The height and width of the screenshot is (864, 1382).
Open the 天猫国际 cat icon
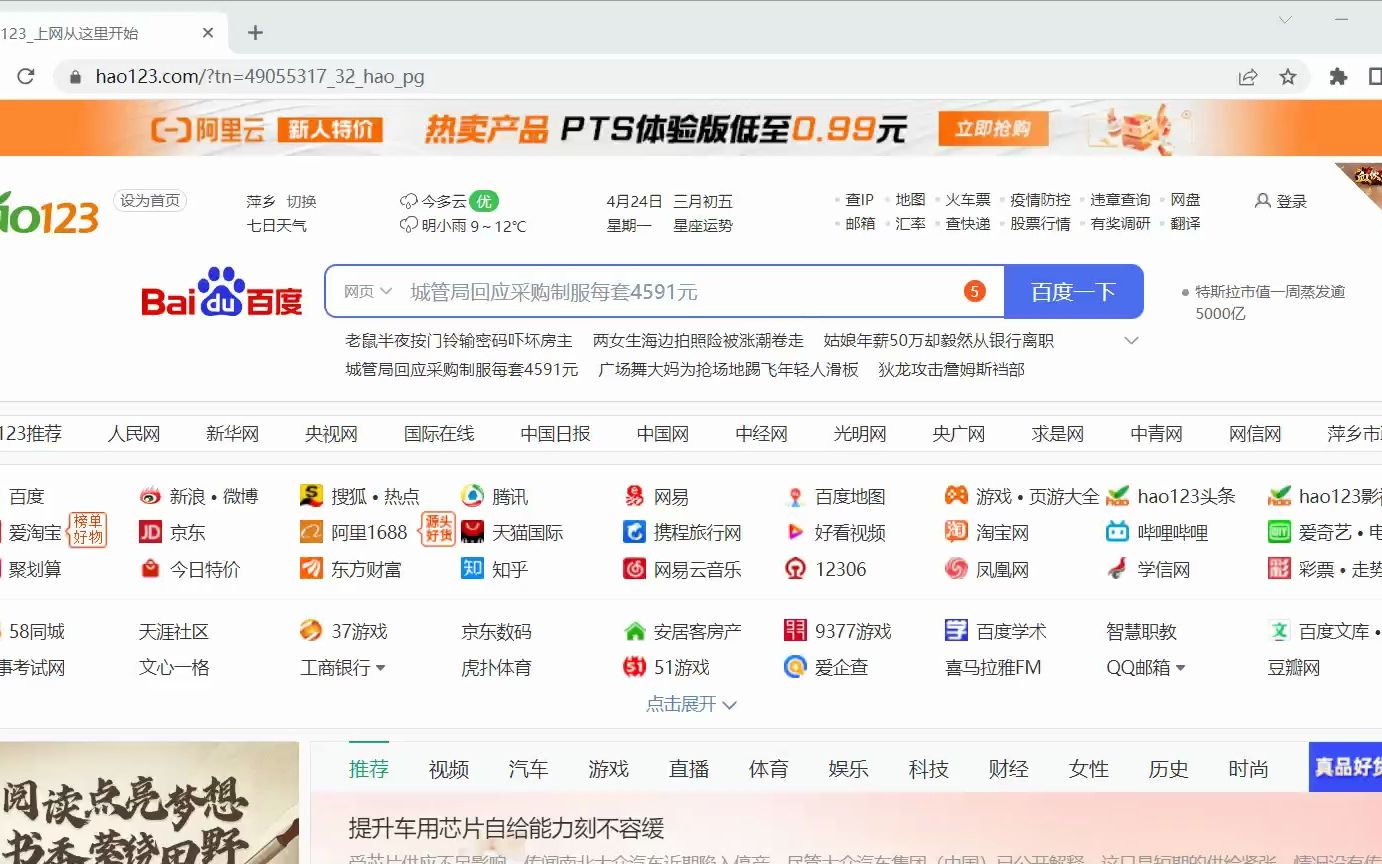472,532
